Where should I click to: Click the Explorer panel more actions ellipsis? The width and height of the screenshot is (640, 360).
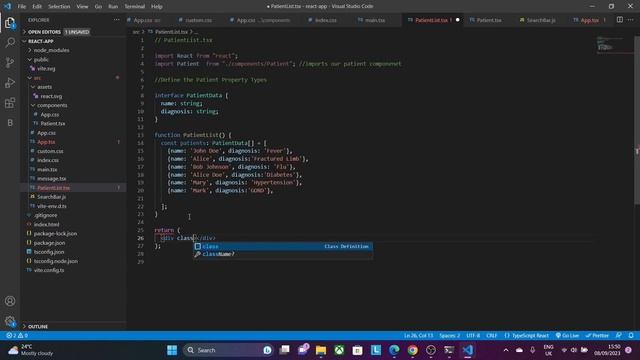117,20
